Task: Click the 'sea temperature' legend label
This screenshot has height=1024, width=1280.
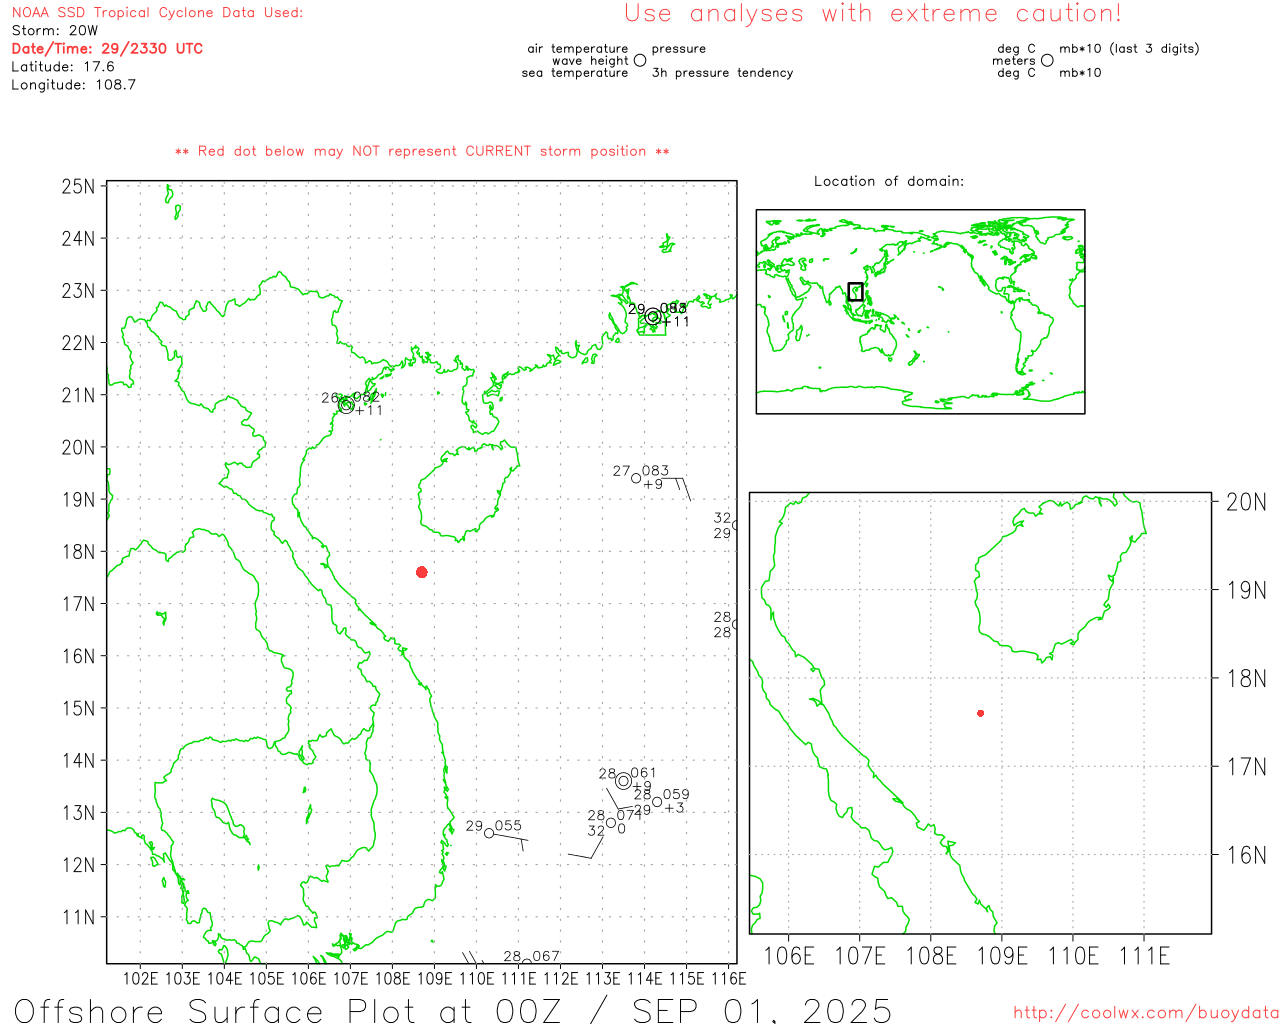Action: pos(575,73)
